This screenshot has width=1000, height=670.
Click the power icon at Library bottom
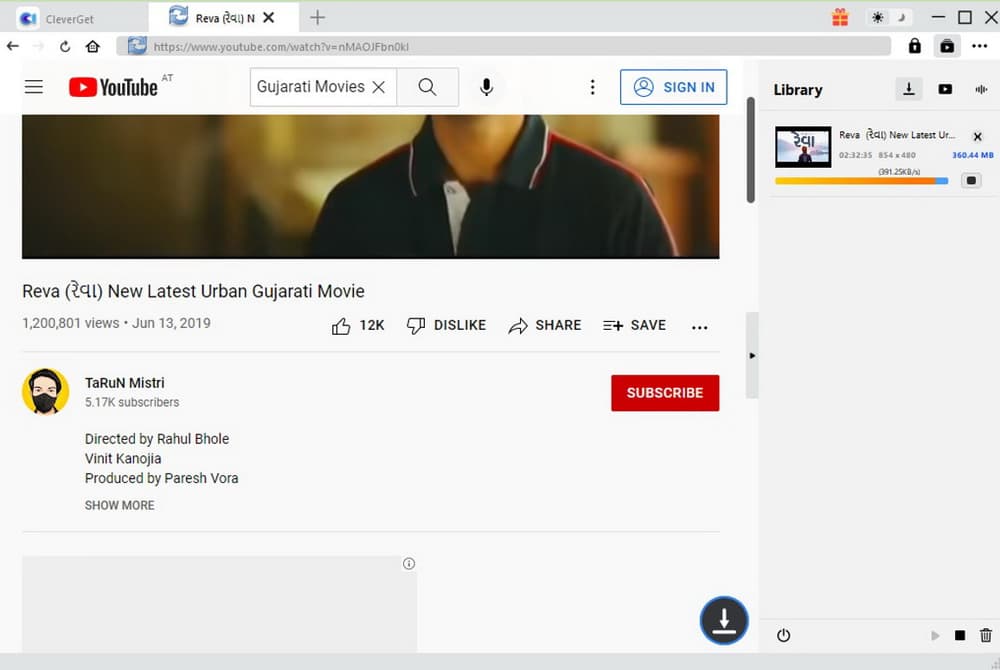[x=783, y=635]
